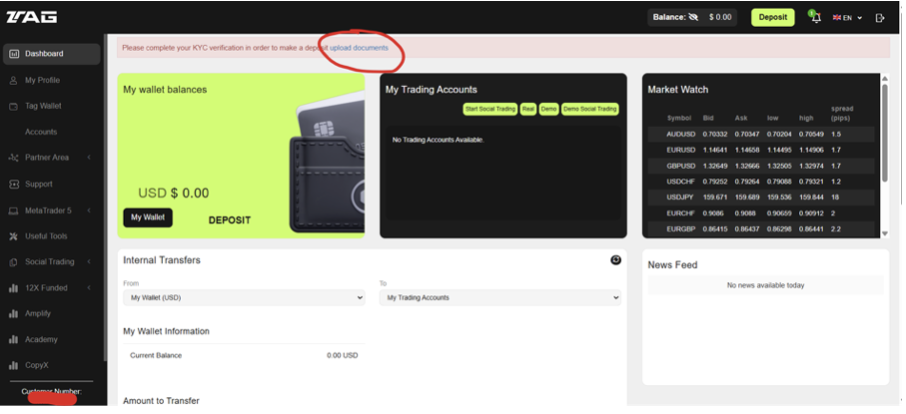Click 'No Trading Accounts Available.' message

point(438,140)
